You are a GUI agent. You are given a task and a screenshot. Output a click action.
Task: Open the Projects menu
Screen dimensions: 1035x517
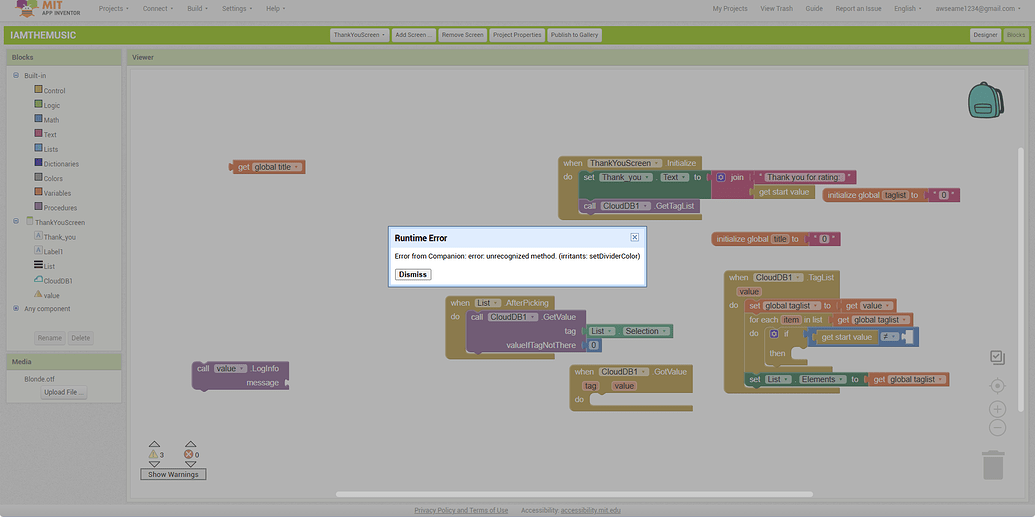(114, 8)
